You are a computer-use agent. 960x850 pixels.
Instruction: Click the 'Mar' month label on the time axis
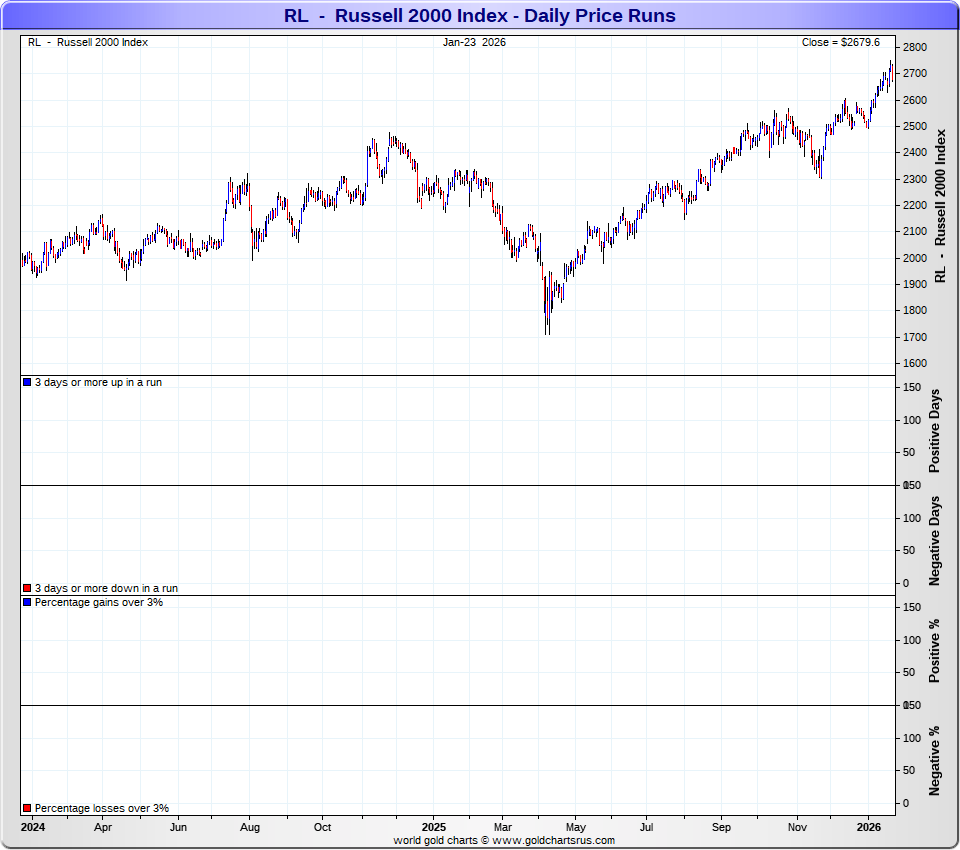(503, 827)
